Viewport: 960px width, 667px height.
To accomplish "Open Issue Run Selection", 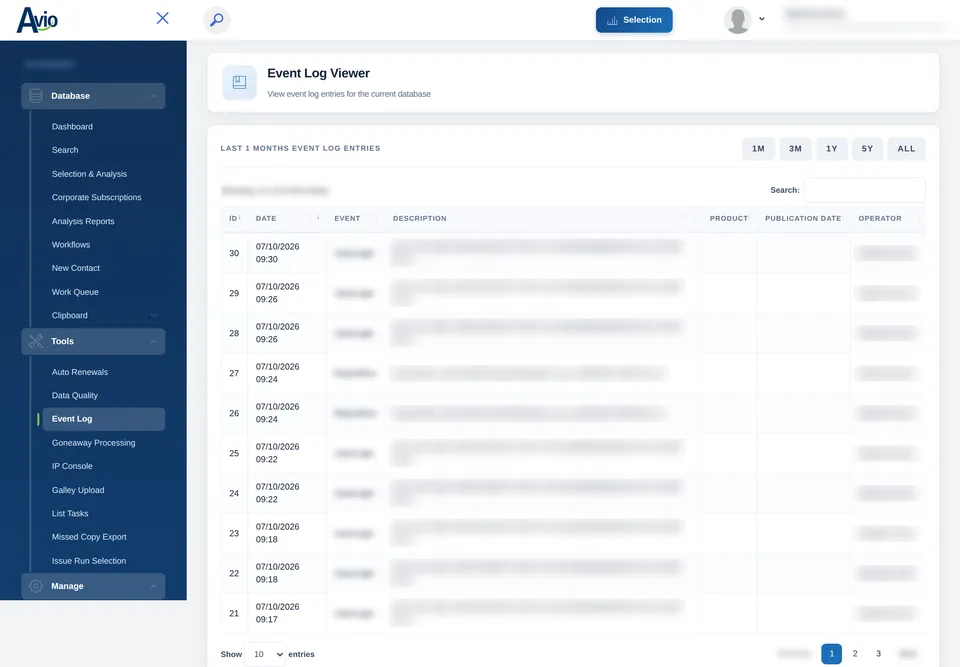I will click(x=89, y=561).
